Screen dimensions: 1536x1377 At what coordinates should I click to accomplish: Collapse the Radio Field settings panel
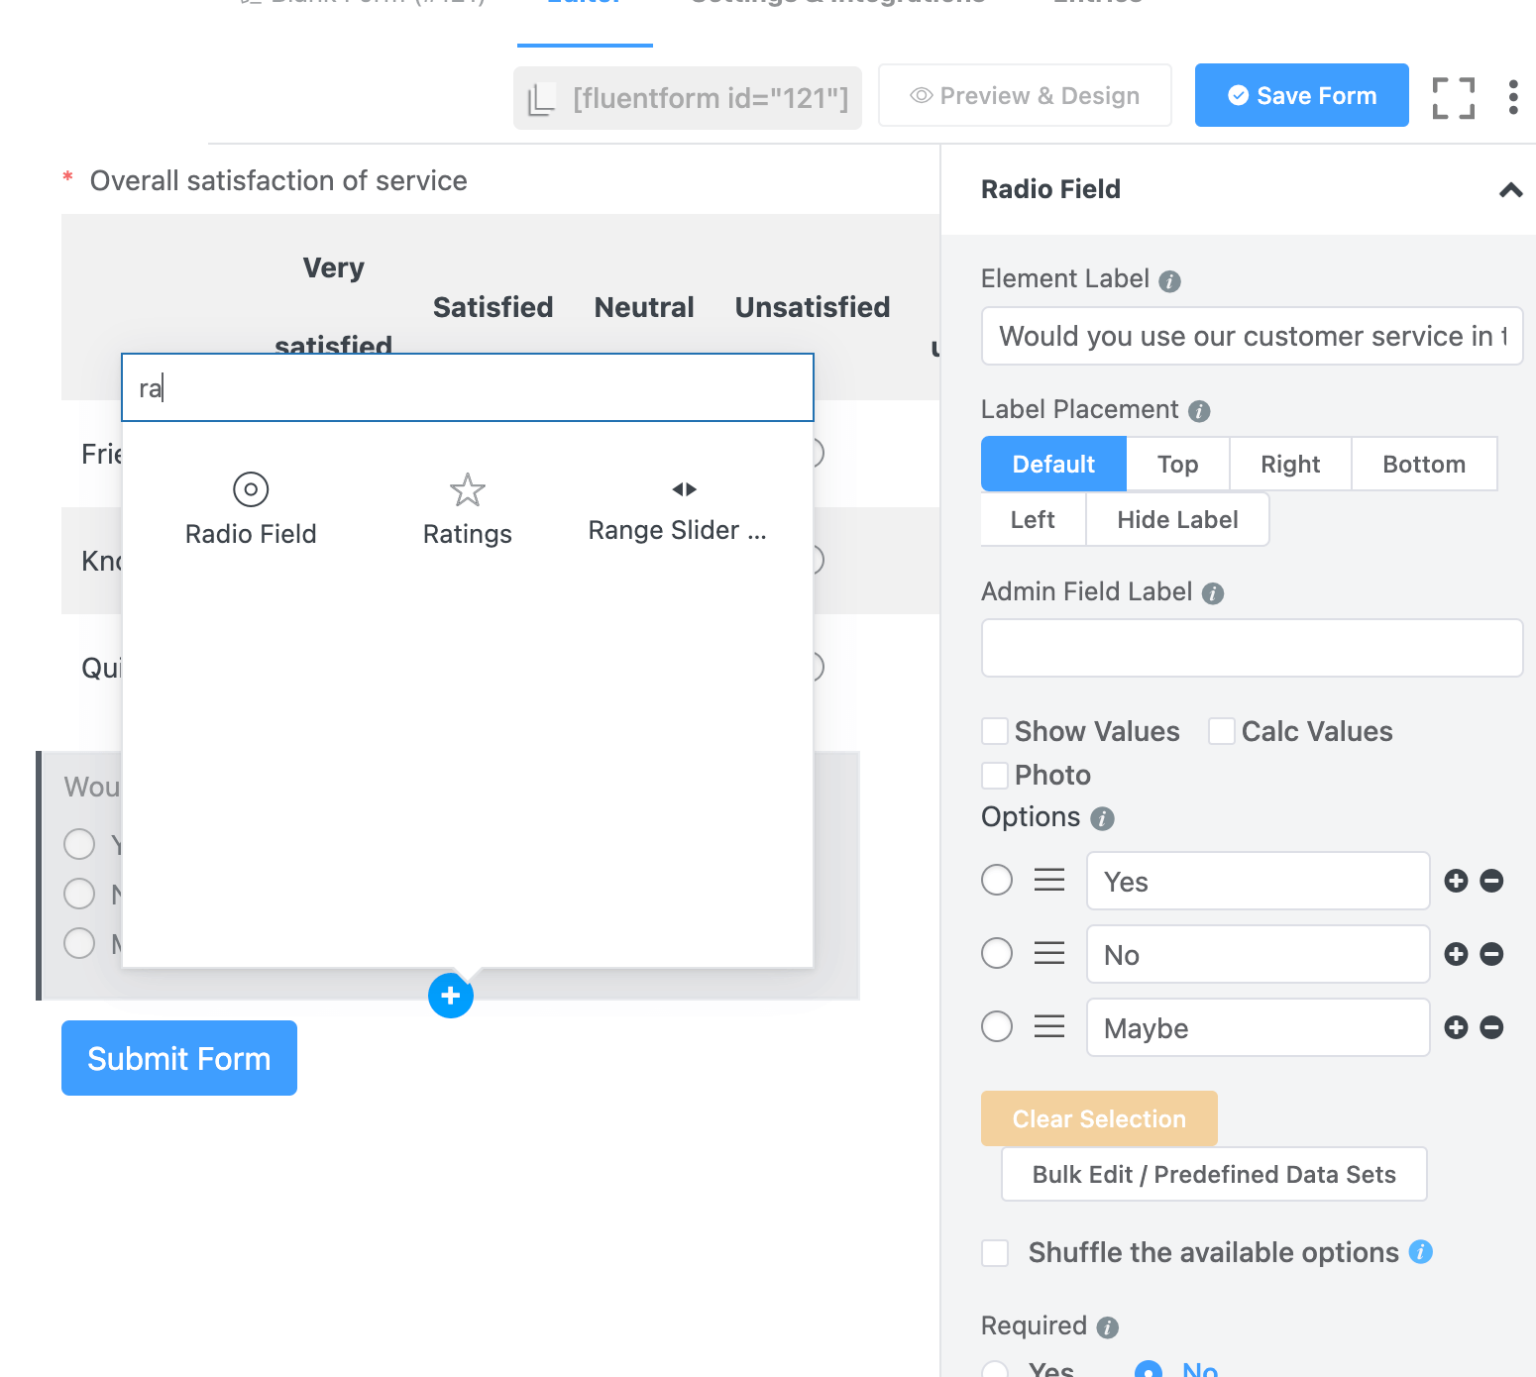tap(1511, 190)
